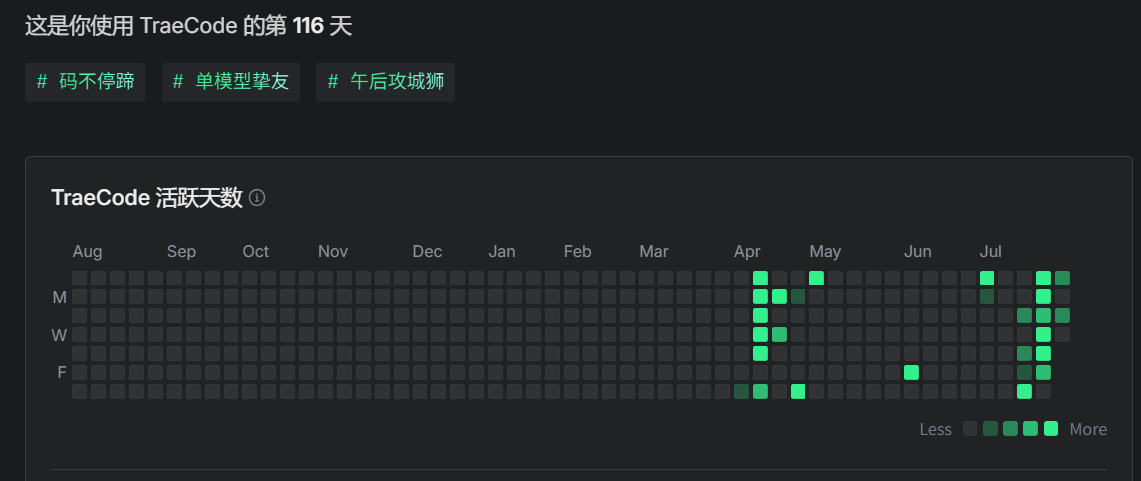Viewport: 1141px width, 481px height.
Task: Click the dark green second legend swatch
Action: [990, 429]
